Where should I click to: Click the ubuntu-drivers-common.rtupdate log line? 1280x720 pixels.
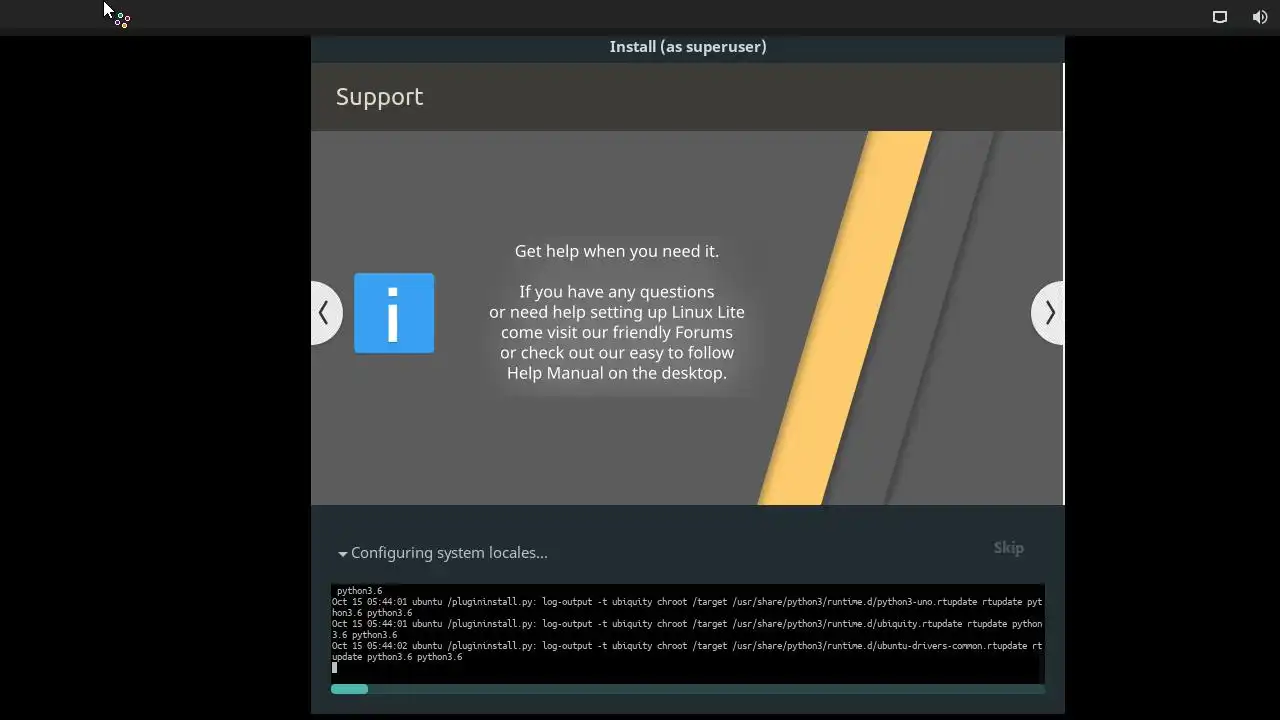coord(687,651)
